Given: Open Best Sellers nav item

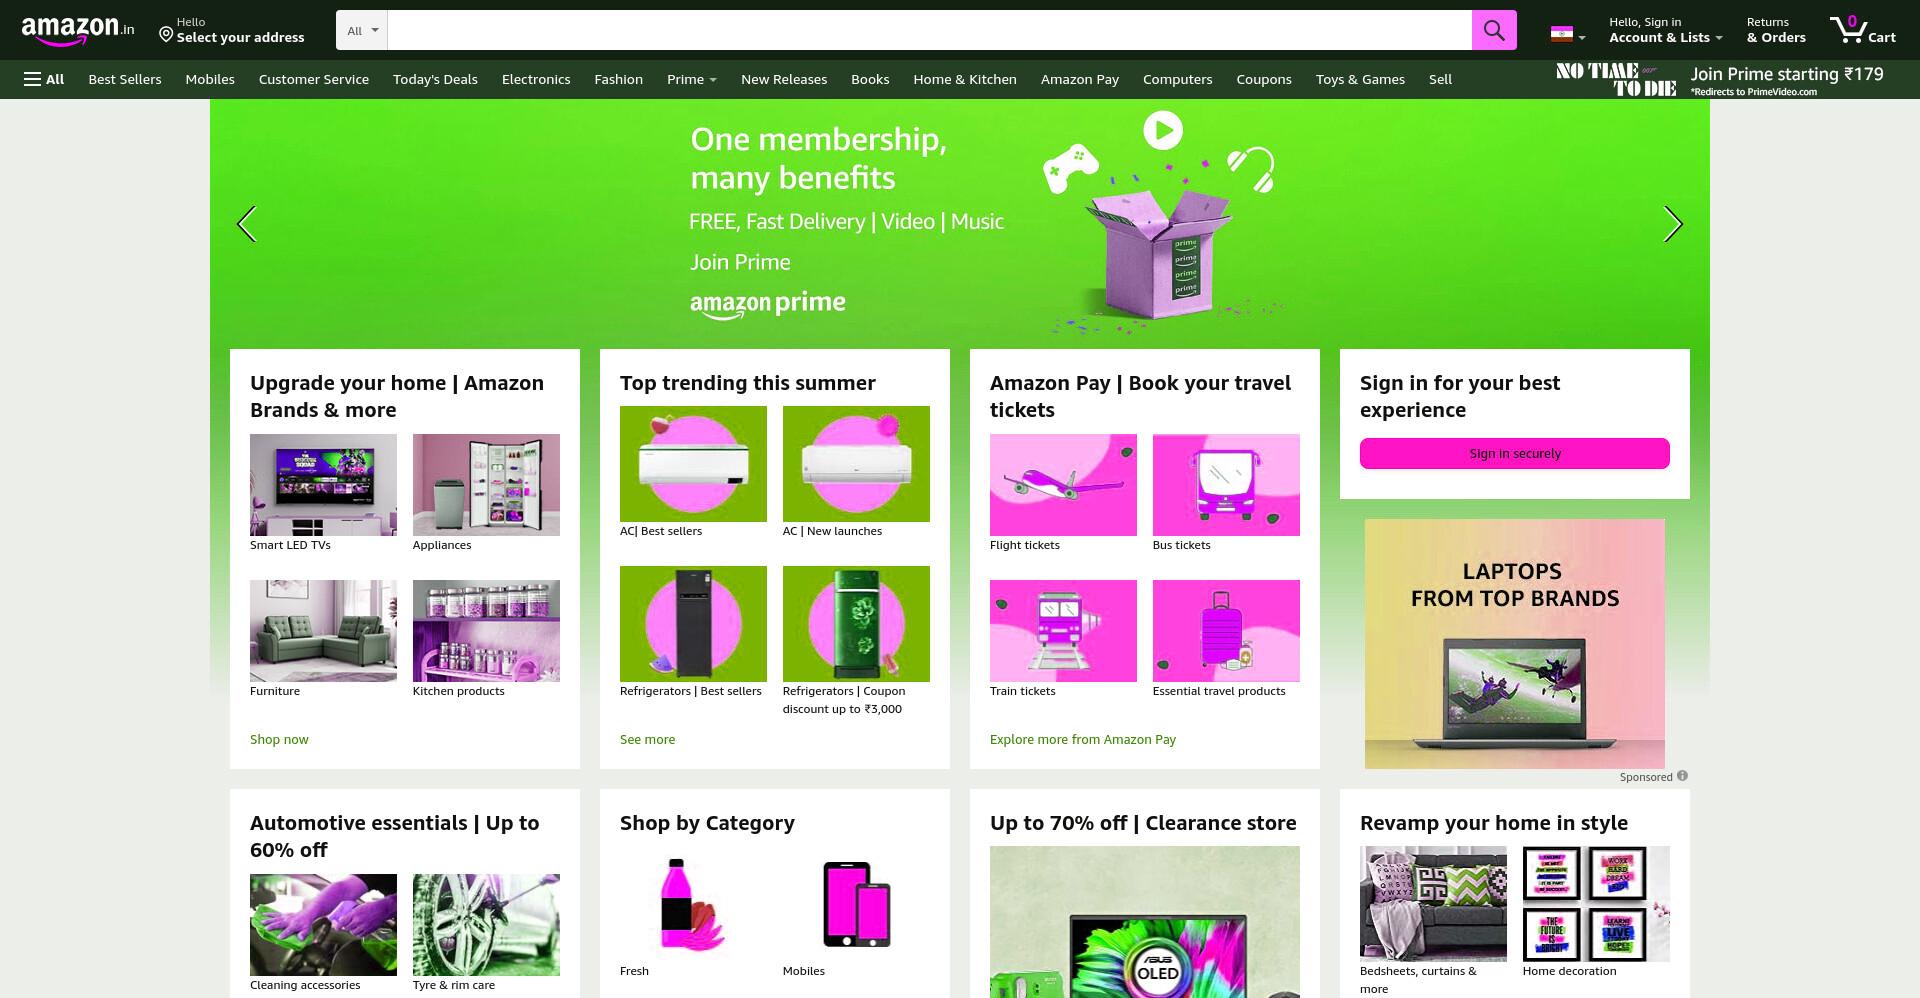Looking at the screenshot, I should click(125, 79).
